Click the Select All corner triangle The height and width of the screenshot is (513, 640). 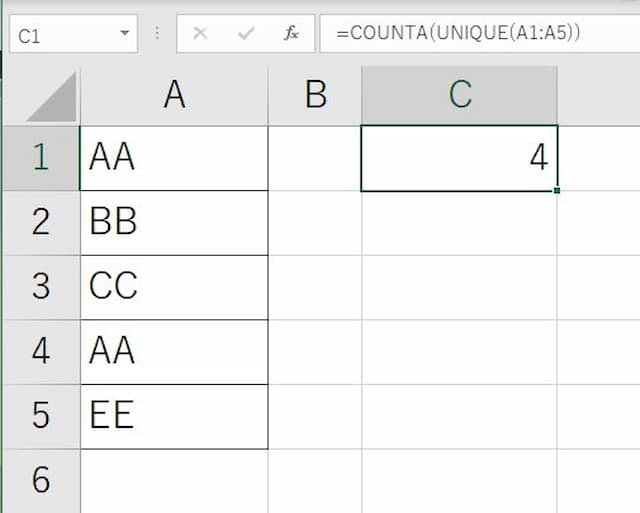point(50,97)
